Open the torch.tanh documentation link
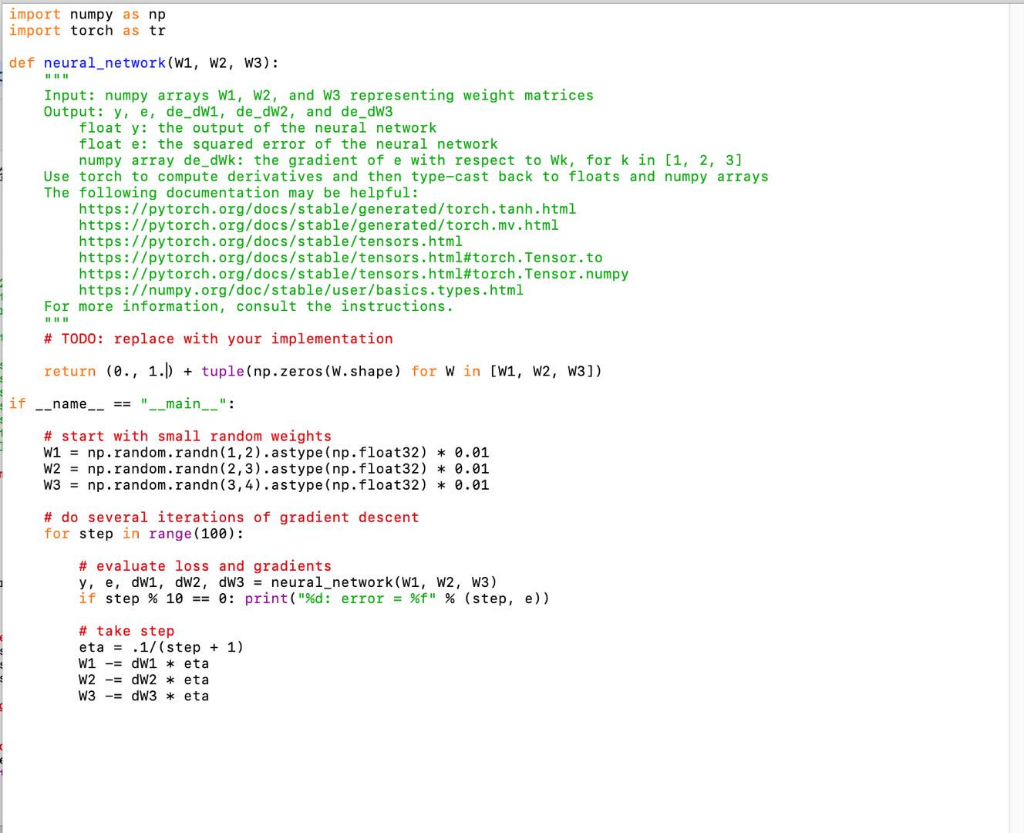Viewport: 1024px width, 833px height. click(324, 208)
